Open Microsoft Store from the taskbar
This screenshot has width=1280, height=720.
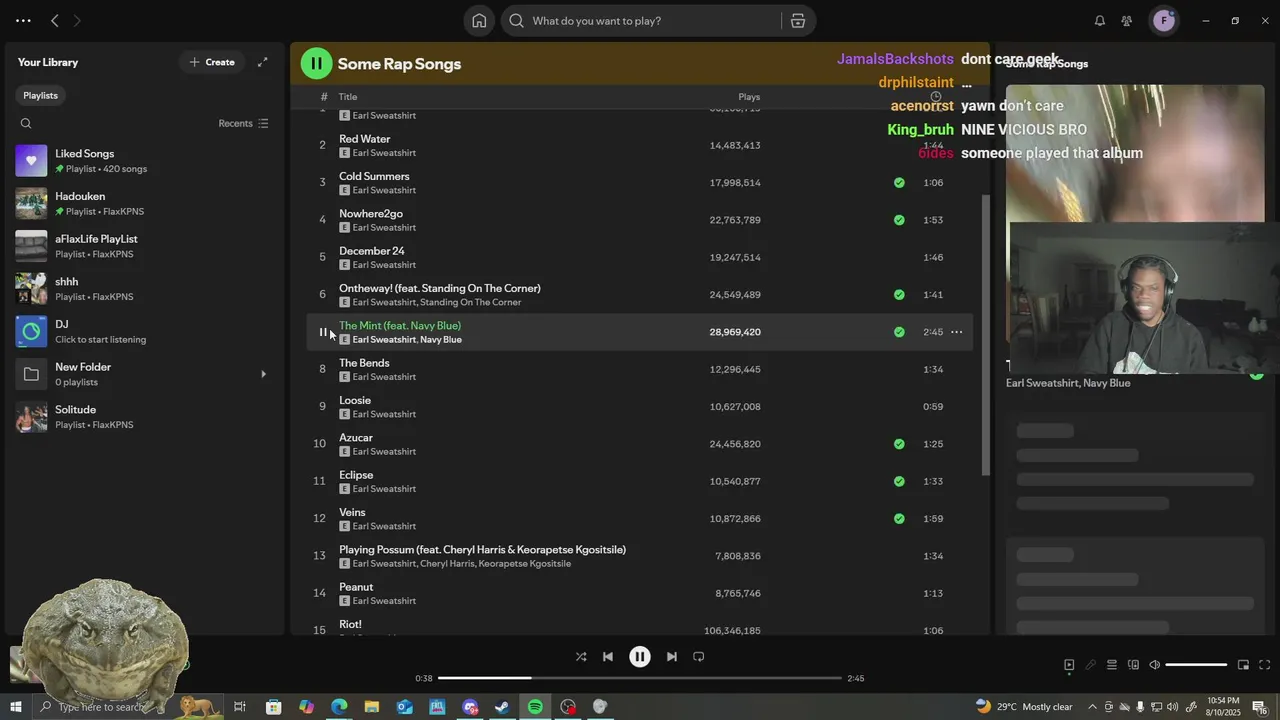[x=273, y=707]
